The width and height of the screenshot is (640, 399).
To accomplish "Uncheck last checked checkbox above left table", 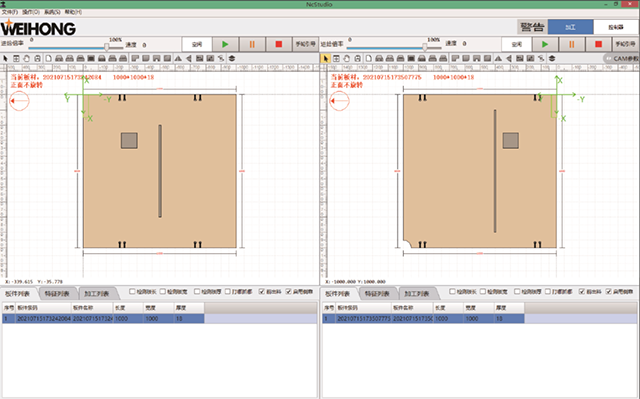I will click(289, 291).
